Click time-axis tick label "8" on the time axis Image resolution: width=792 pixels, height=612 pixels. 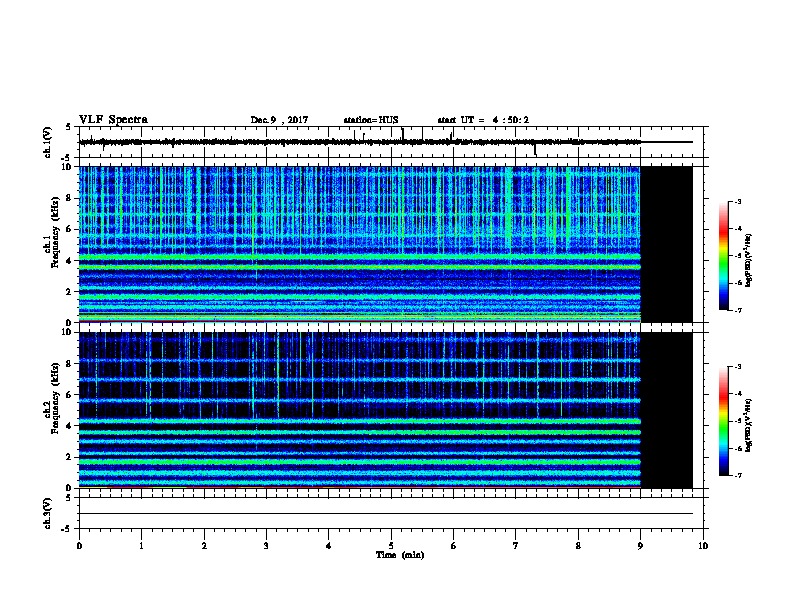pyautogui.click(x=578, y=546)
